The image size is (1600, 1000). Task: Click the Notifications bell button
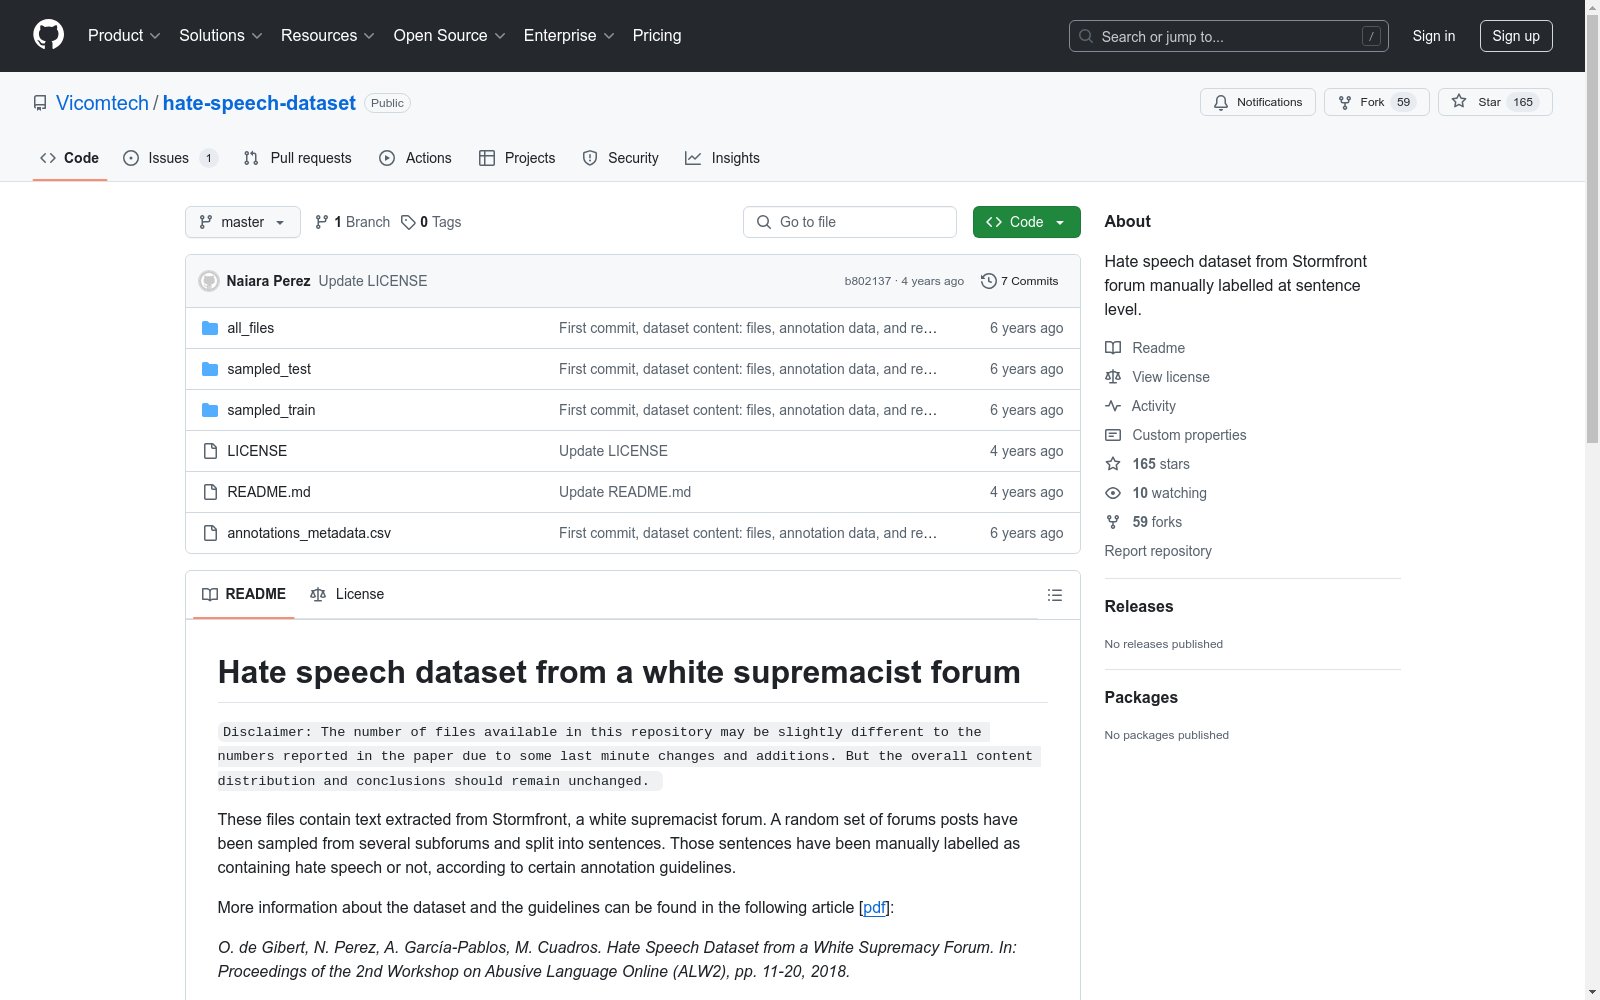1258,102
